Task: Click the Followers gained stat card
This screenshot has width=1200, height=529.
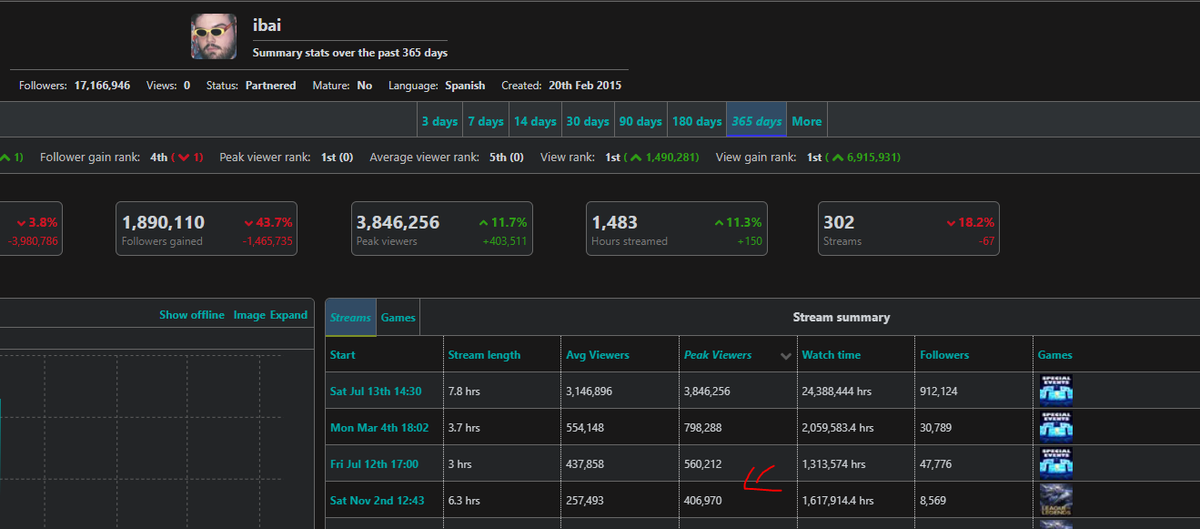Action: click(207, 229)
